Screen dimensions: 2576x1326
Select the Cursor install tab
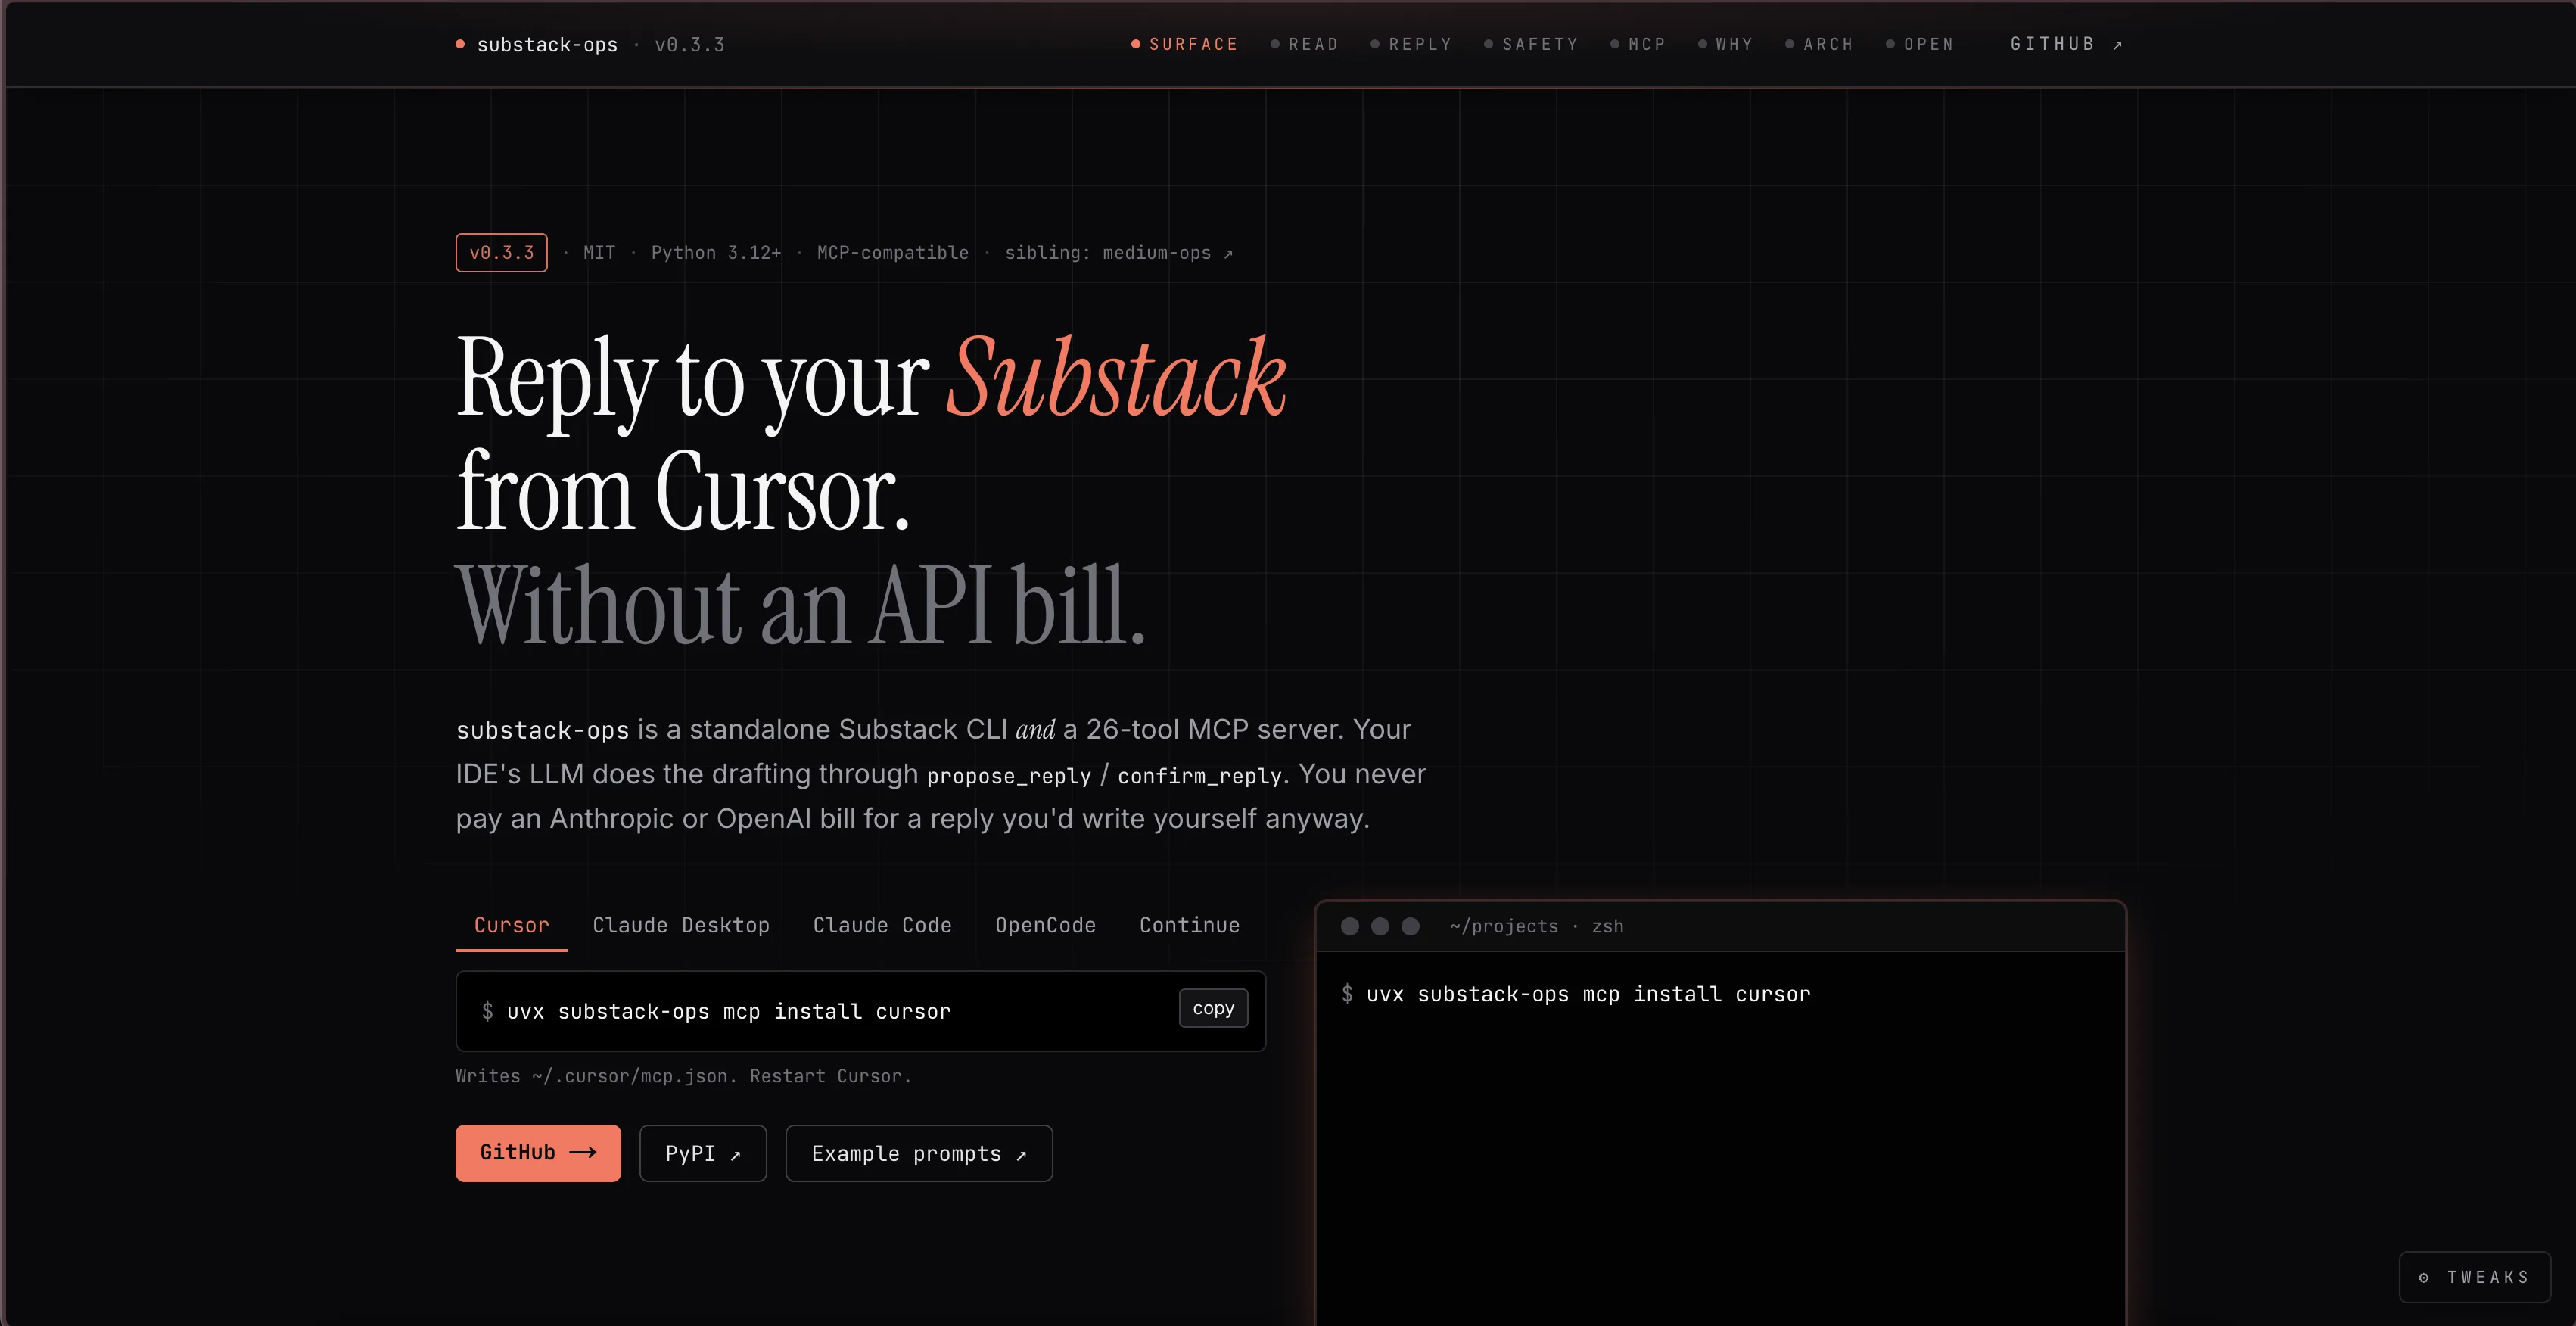(x=511, y=925)
